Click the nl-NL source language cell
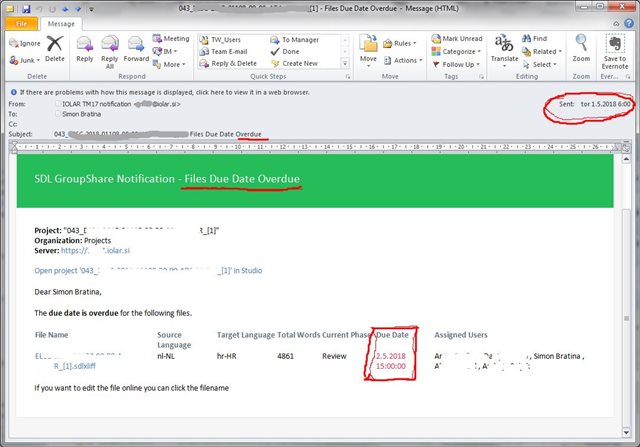This screenshot has height=447, width=640. (x=166, y=356)
